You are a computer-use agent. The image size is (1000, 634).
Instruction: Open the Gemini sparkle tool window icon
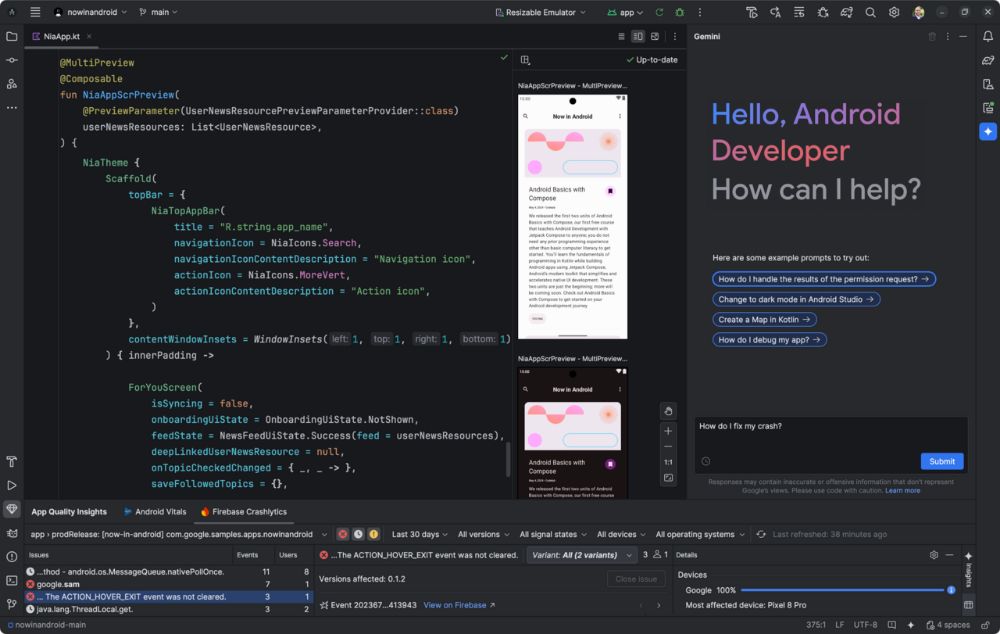(x=988, y=131)
